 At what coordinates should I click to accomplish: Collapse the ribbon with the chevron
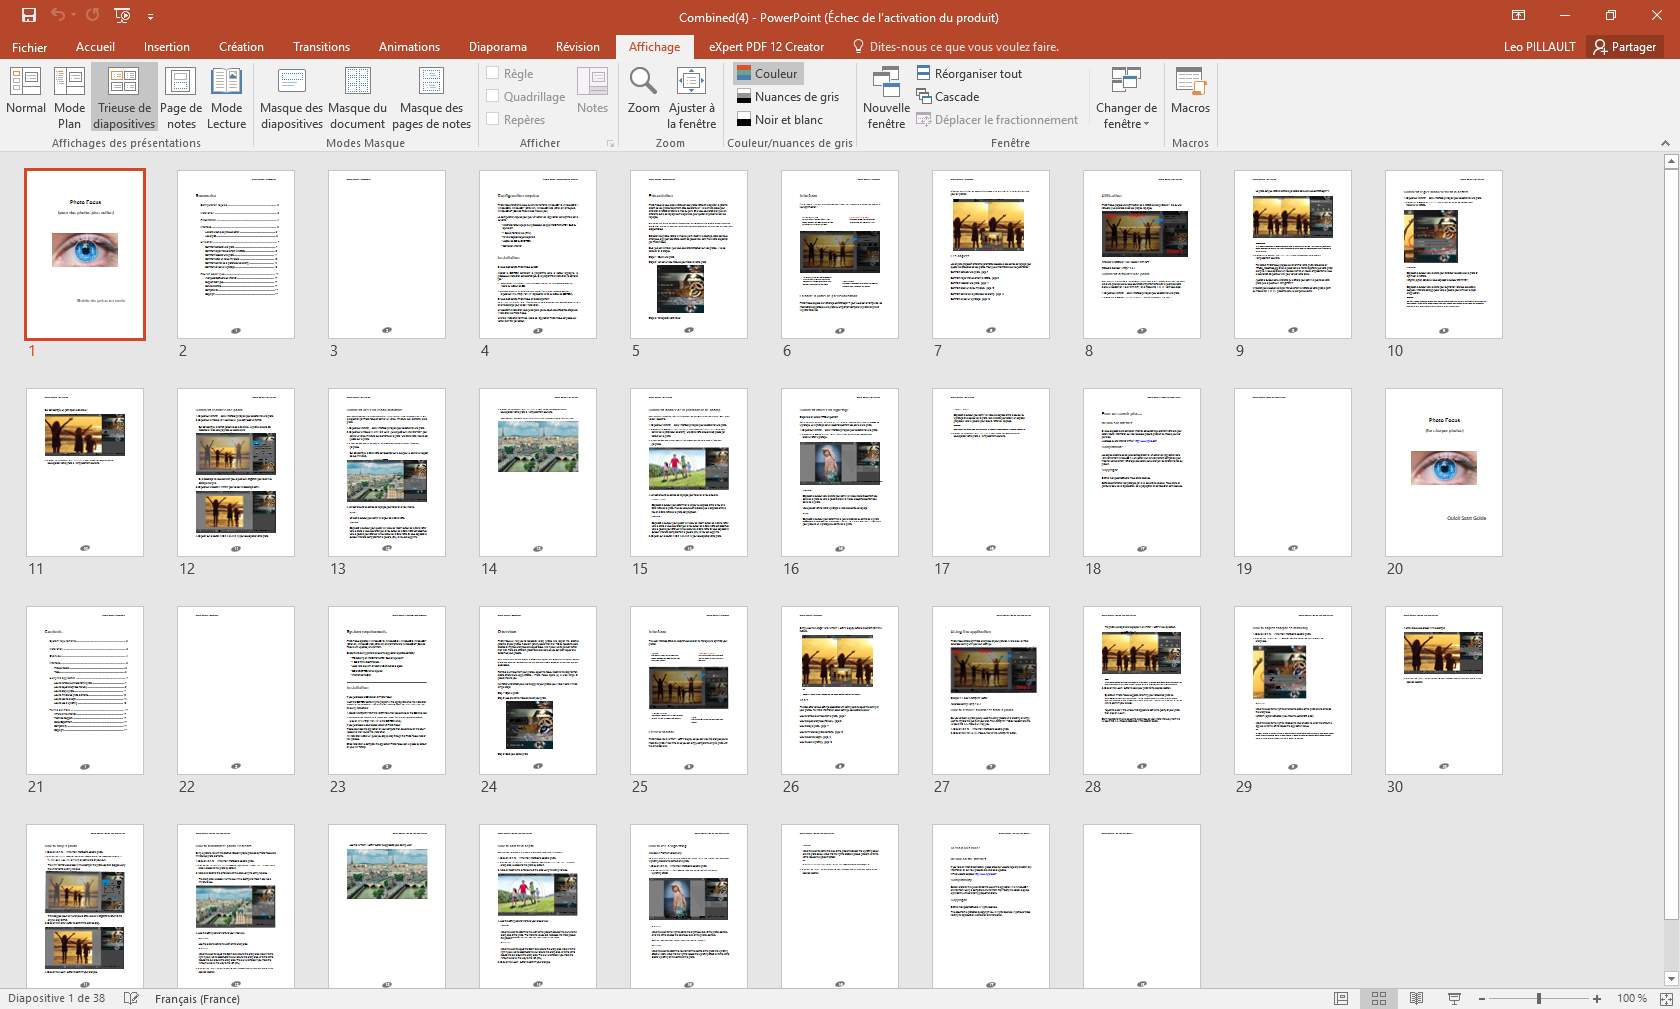1665,144
